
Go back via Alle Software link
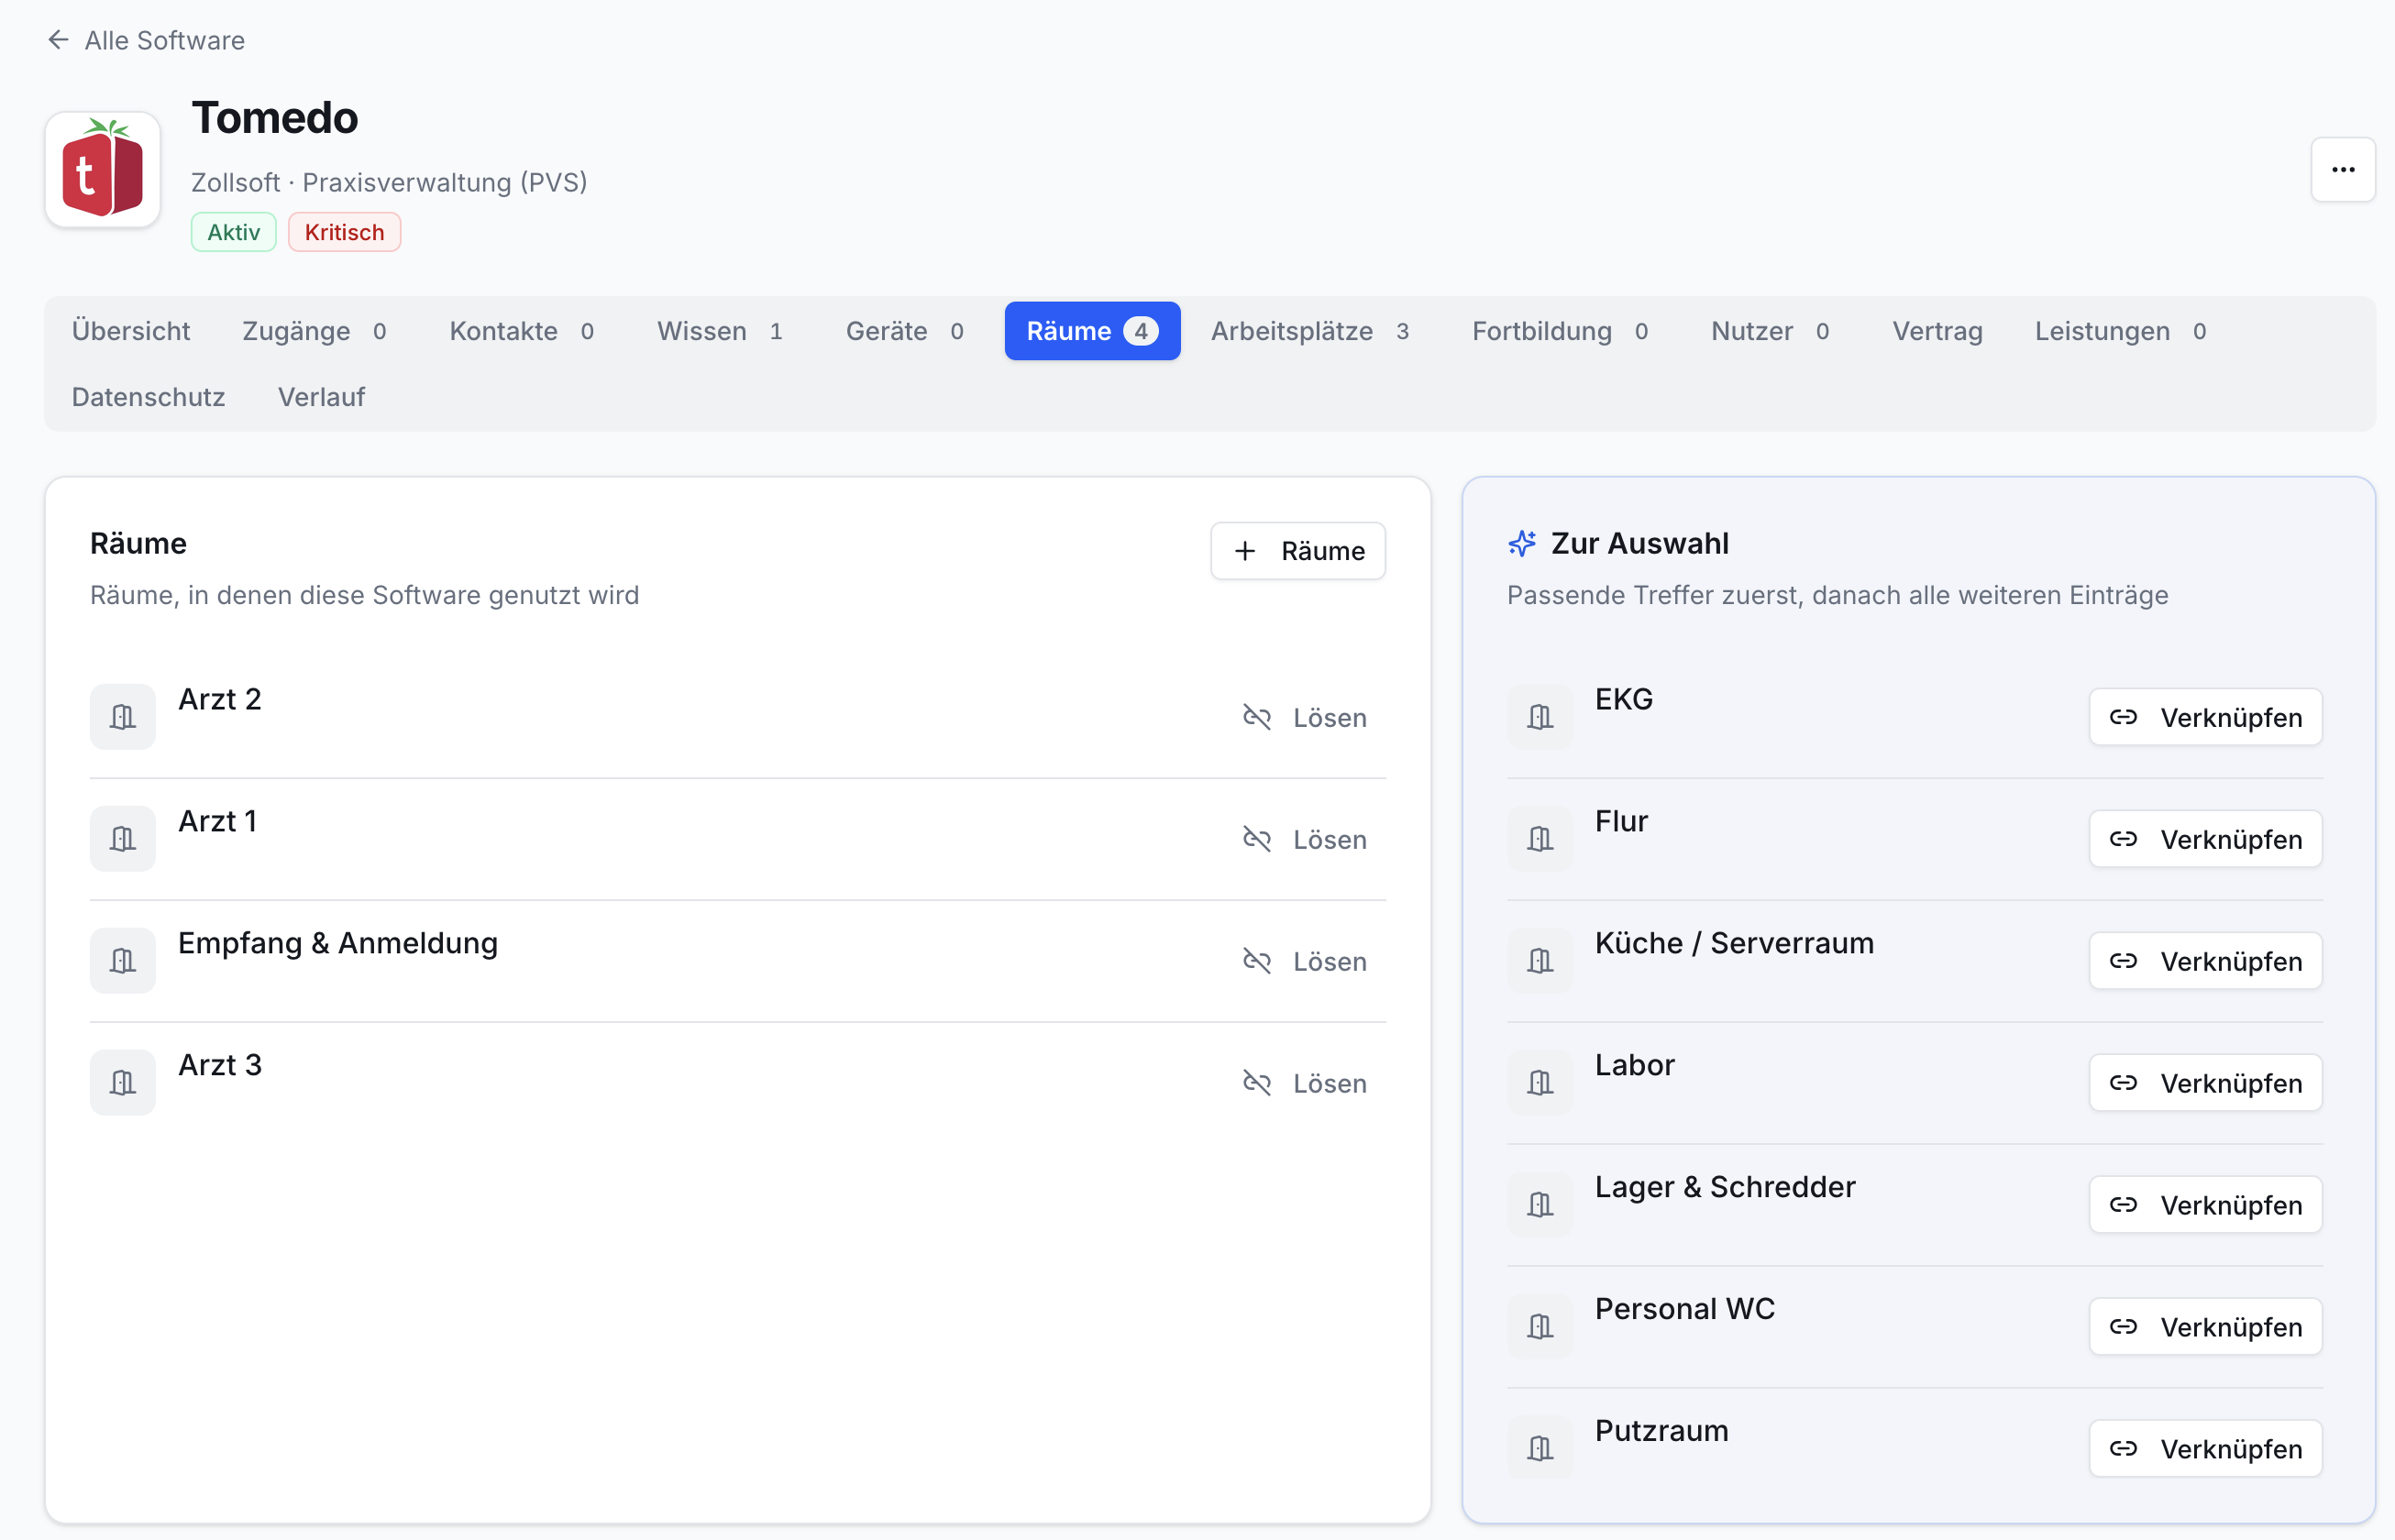[146, 40]
